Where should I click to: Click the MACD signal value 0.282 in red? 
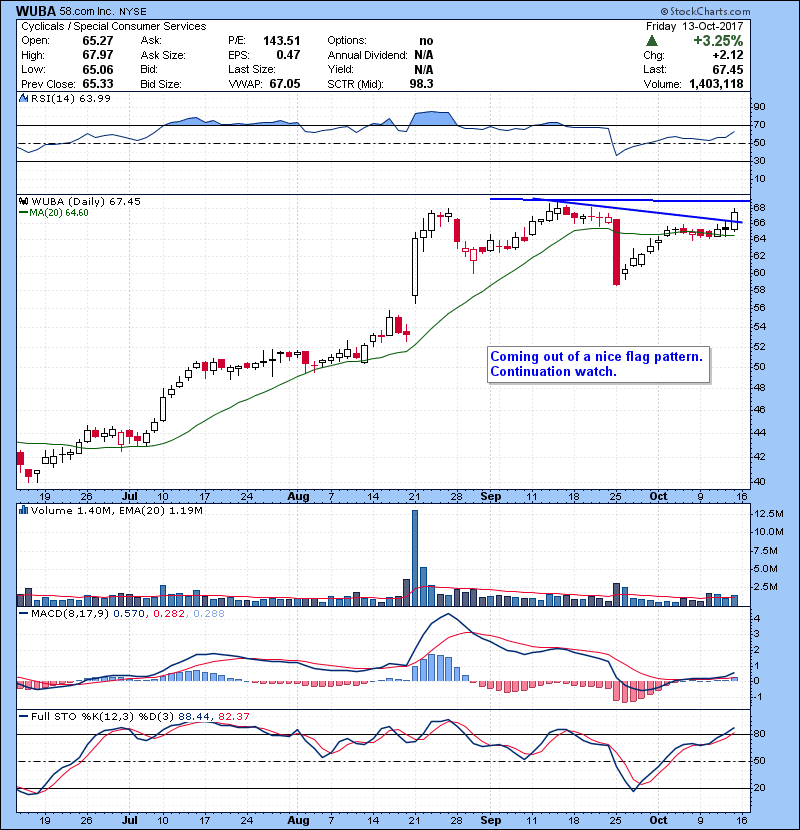click(169, 614)
